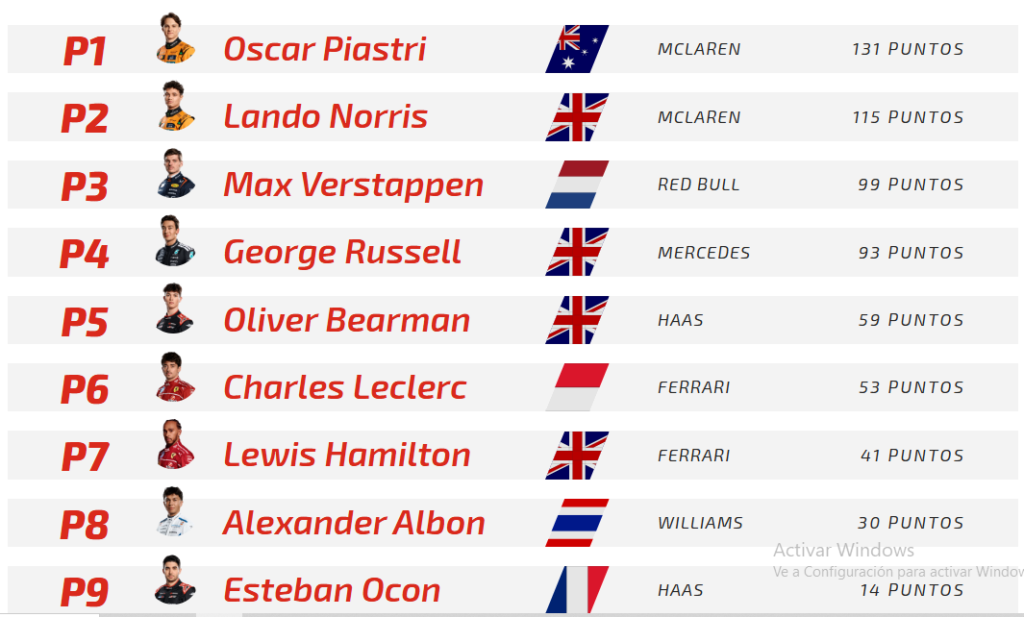This screenshot has width=1024, height=617.
Task: Click the Australian flag next to Oscar Piastri
Action: [577, 49]
